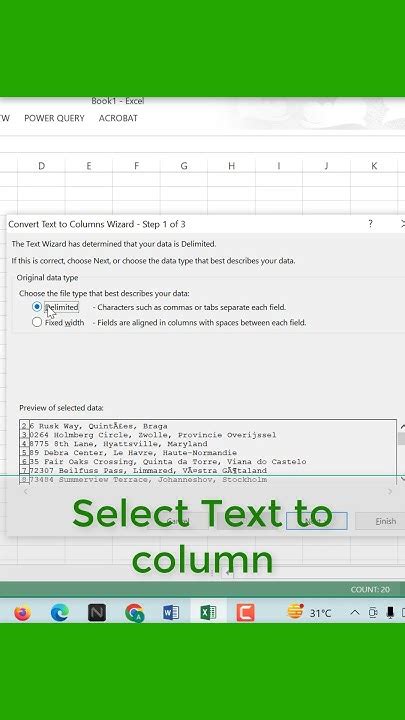Select the Delimited radio button
This screenshot has width=405, height=720.
(37, 307)
